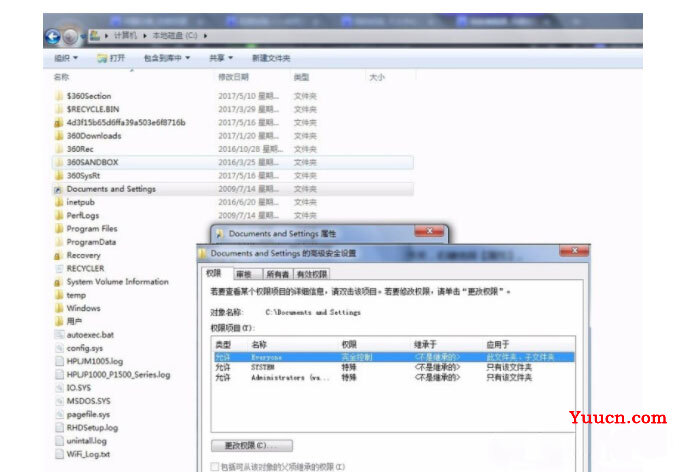Tick the 包括可从该对象的父项继承的权限 checkbox
679x472 pixels.
point(214,466)
